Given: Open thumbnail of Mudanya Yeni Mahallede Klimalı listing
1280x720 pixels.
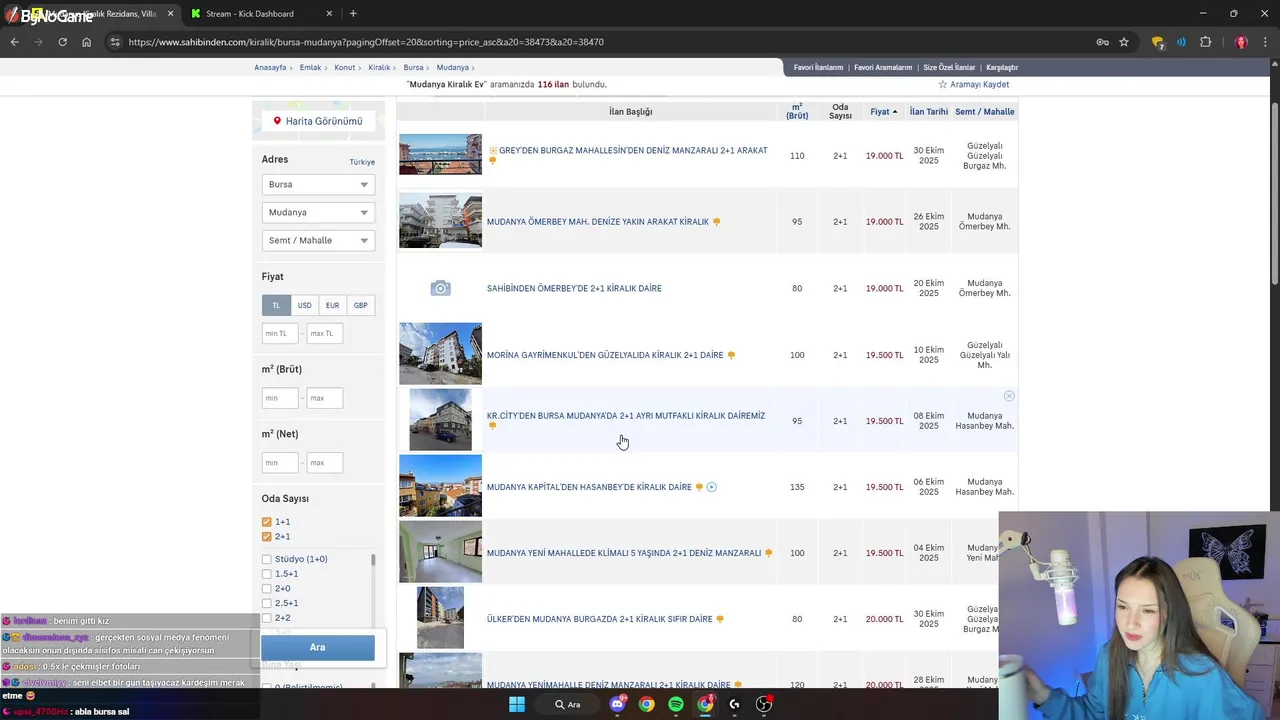Looking at the screenshot, I should [440, 552].
